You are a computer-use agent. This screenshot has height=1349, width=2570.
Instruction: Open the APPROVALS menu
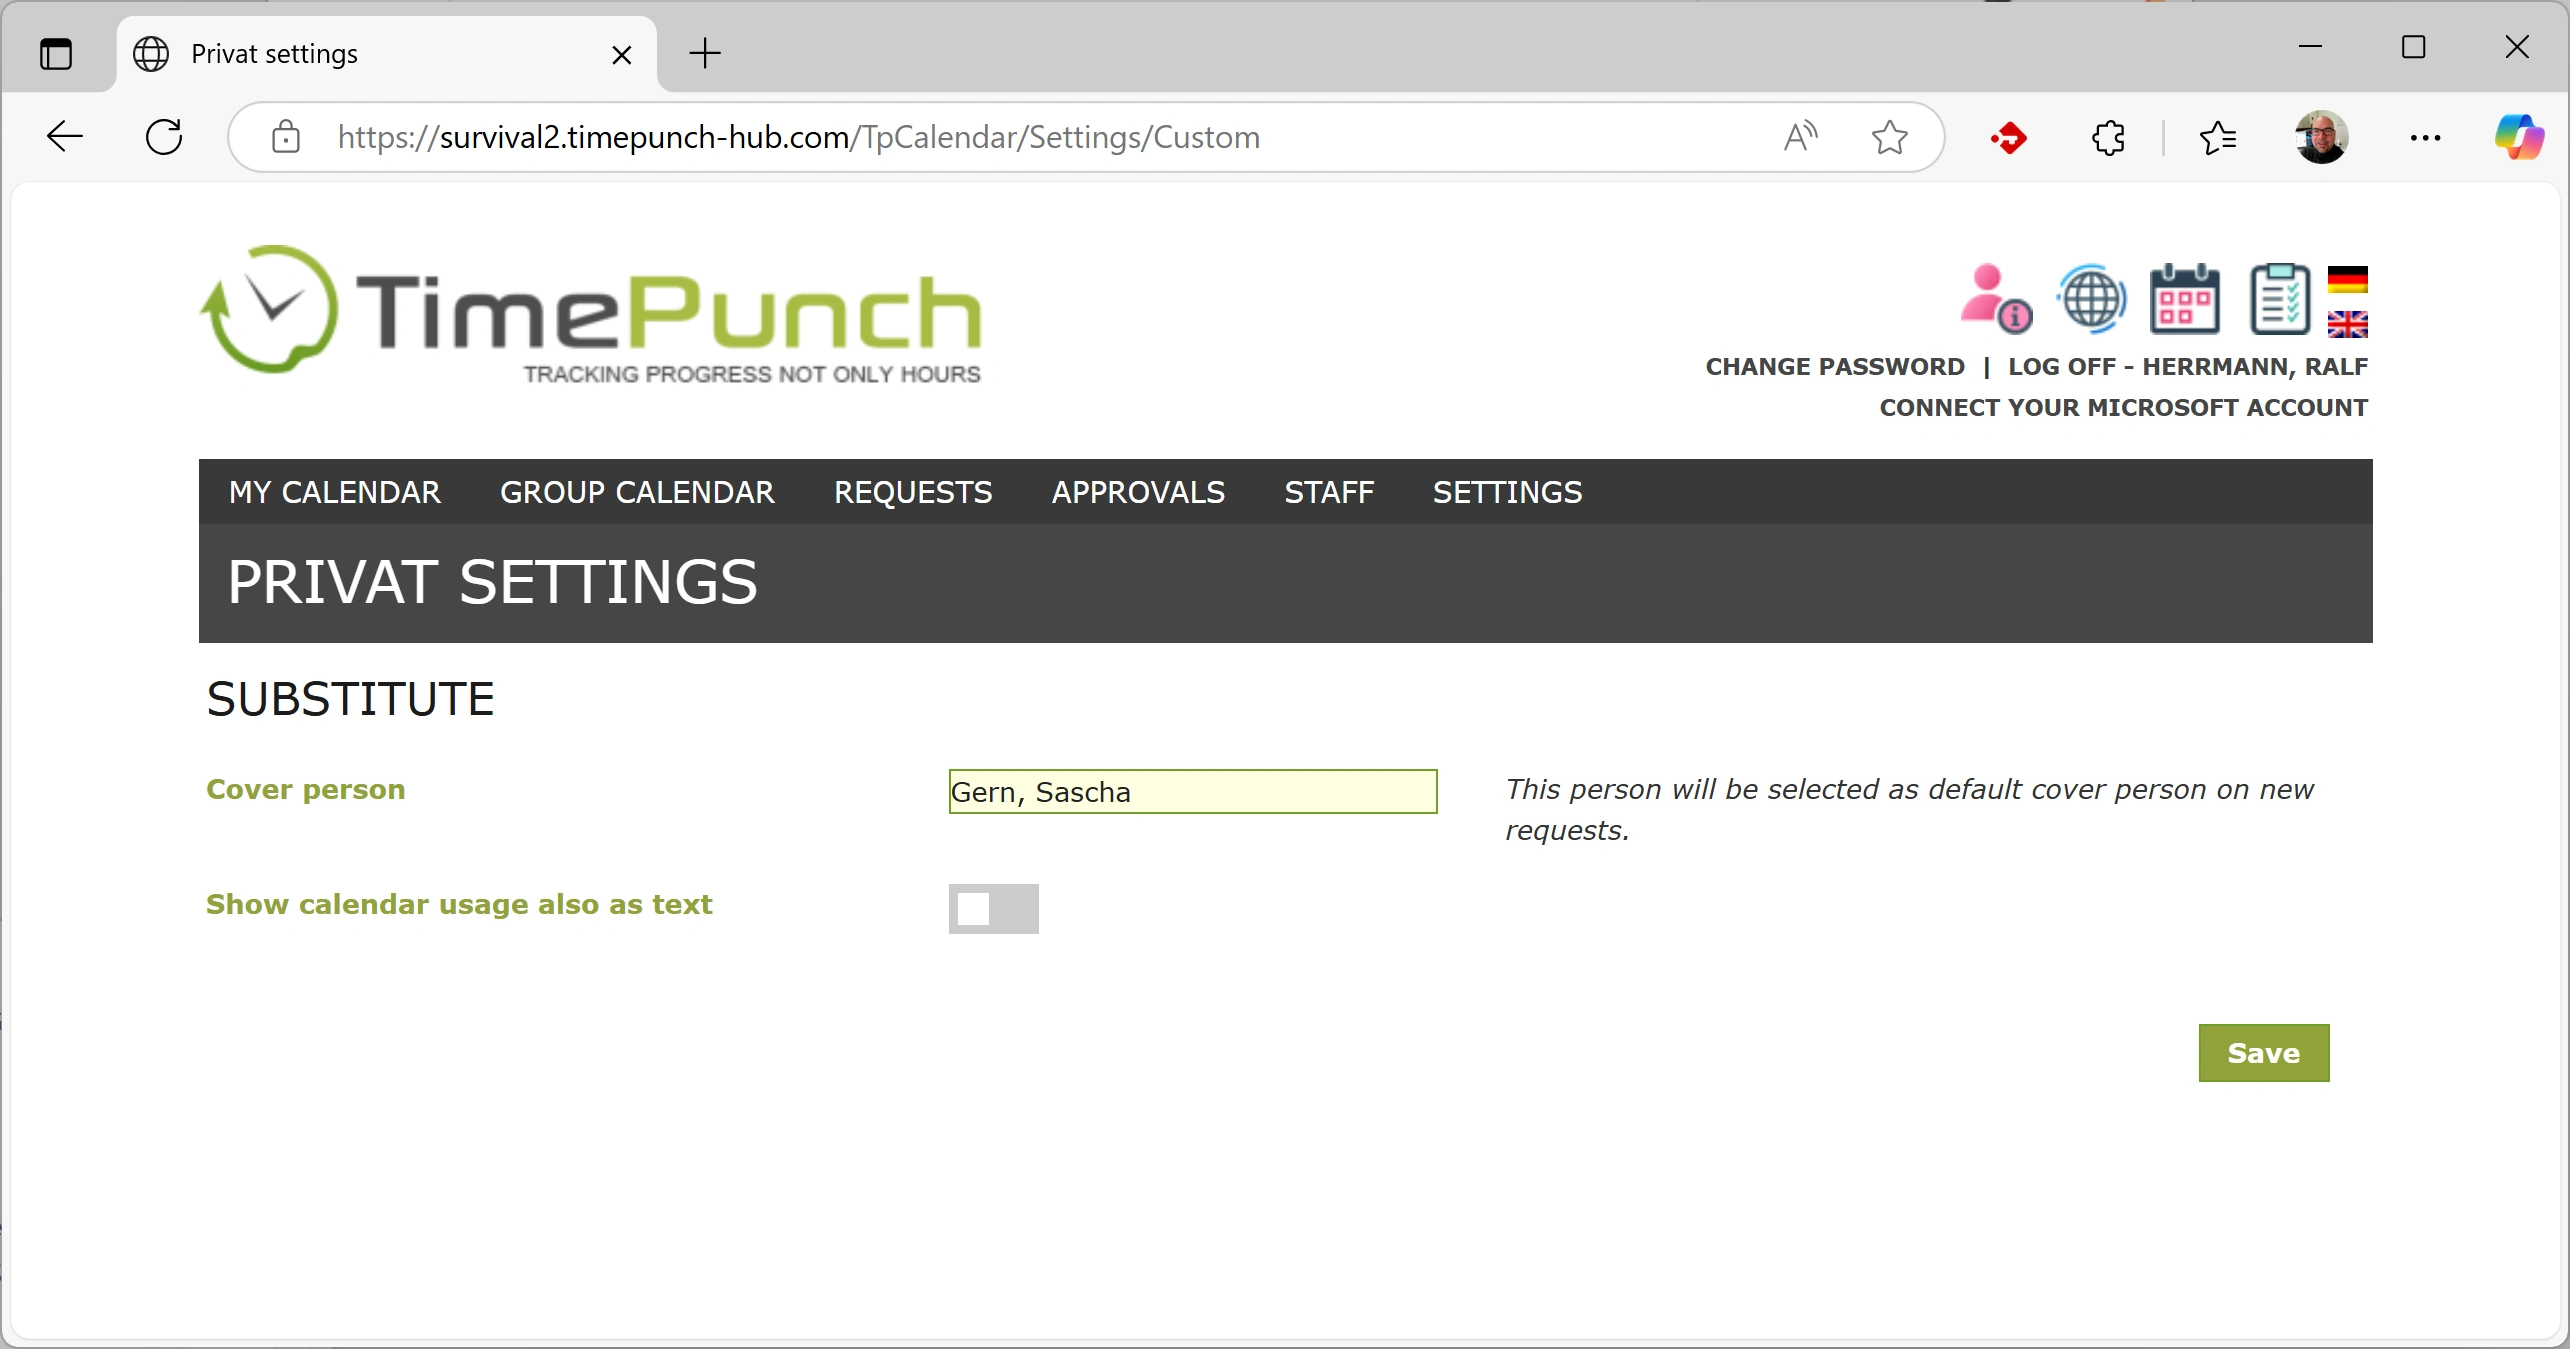coord(1138,493)
